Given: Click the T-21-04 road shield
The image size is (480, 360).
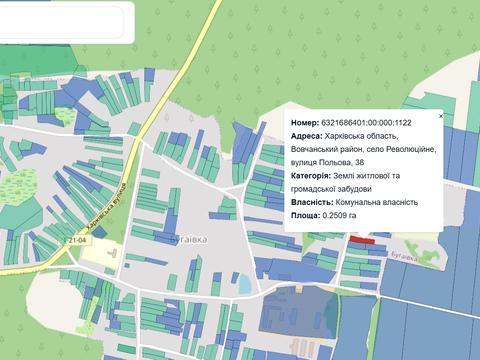Looking at the screenshot, I should click(74, 241).
